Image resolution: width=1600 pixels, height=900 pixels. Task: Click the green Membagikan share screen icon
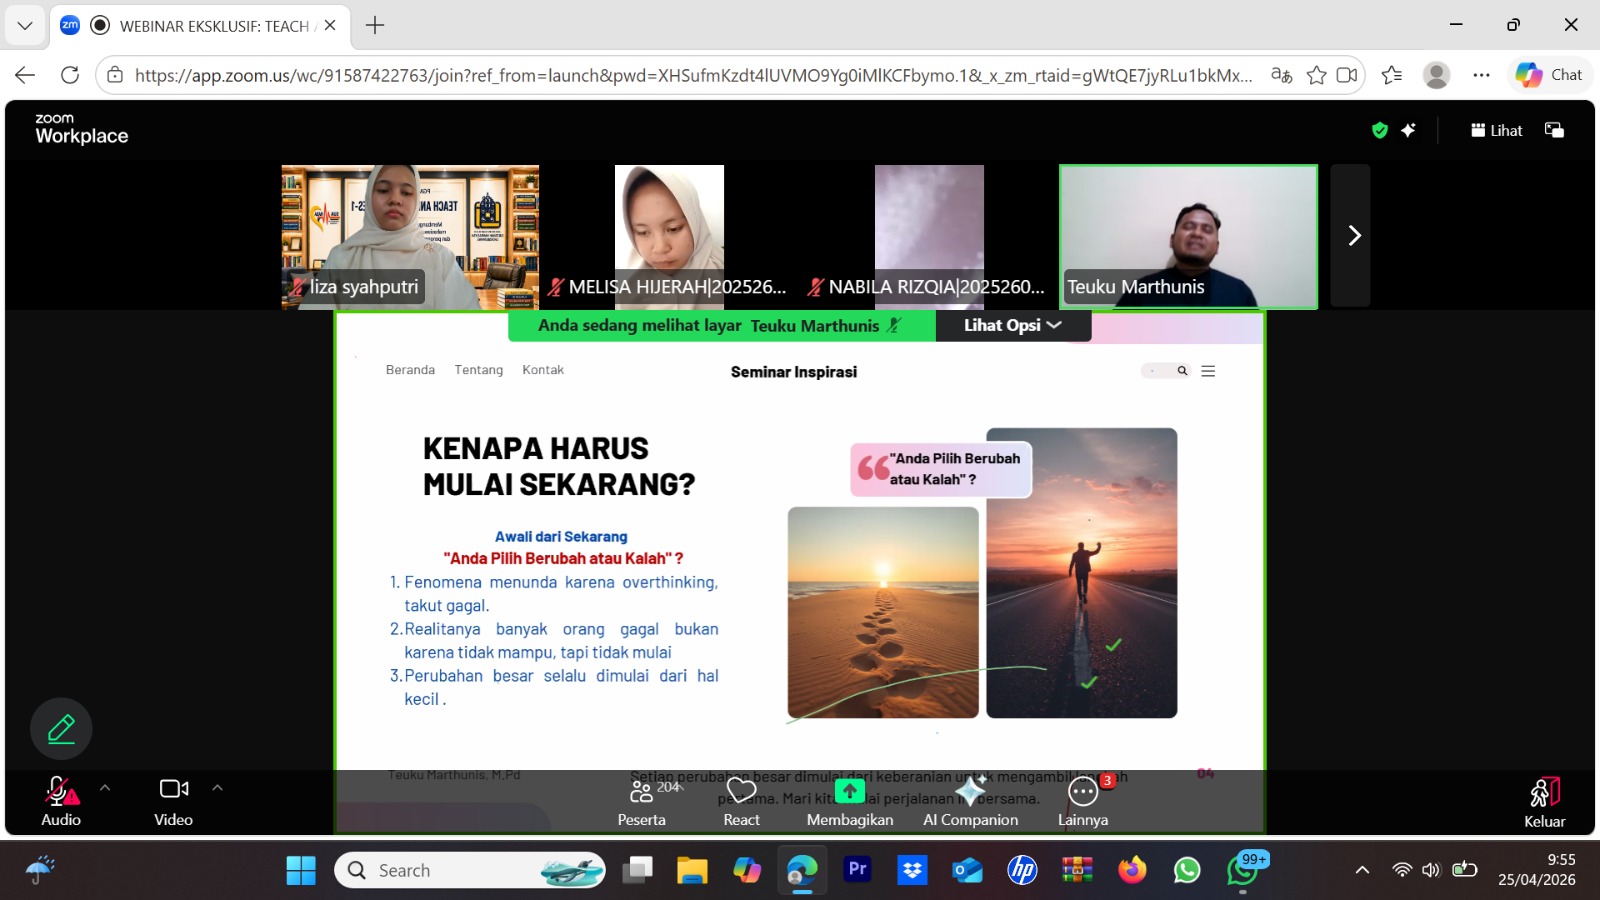849,791
